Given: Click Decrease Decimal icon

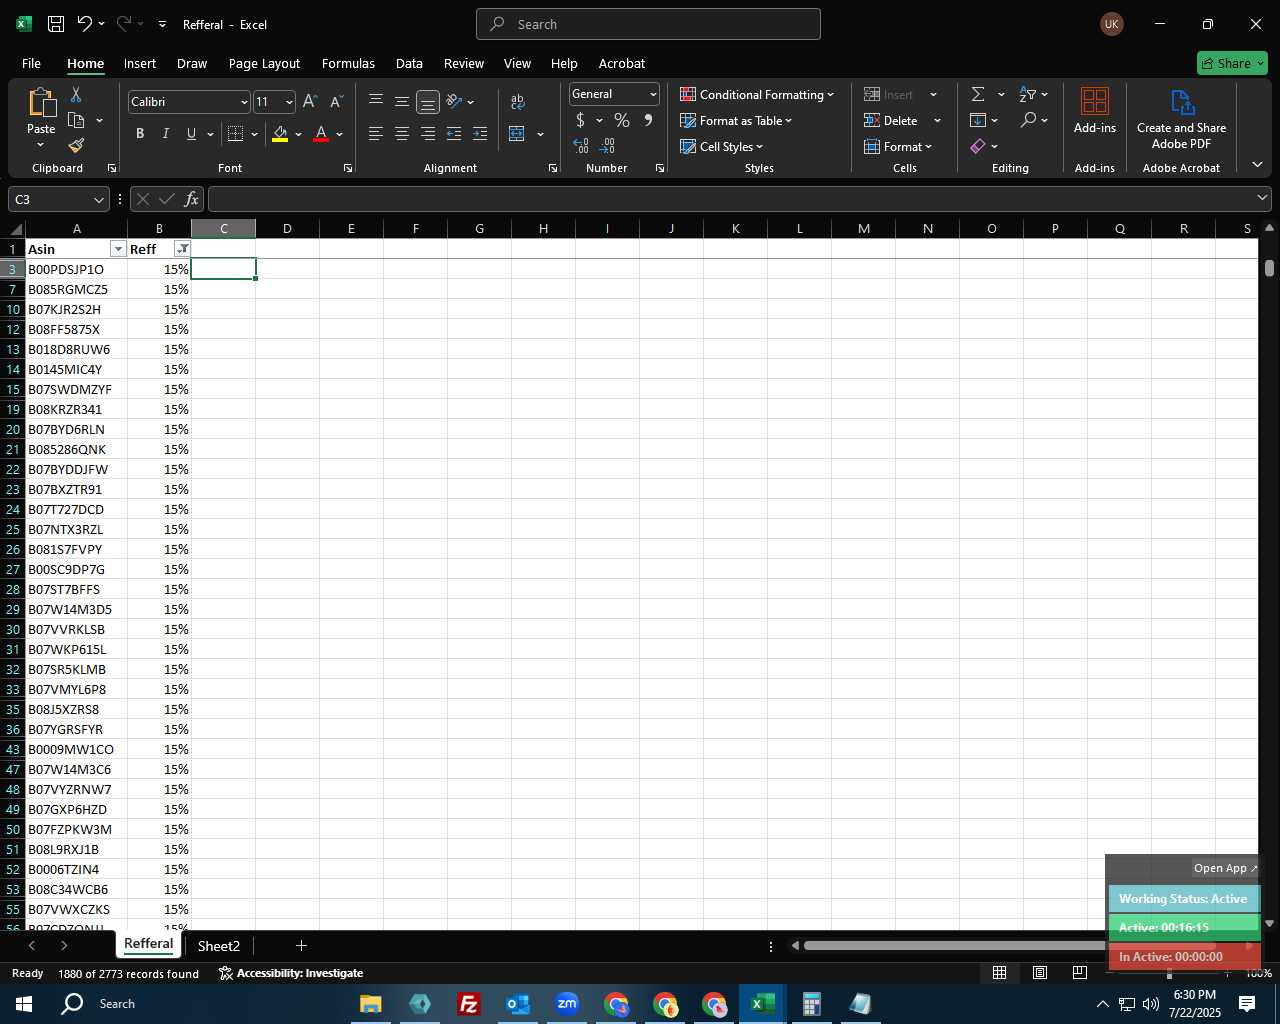Looking at the screenshot, I should tap(607, 146).
